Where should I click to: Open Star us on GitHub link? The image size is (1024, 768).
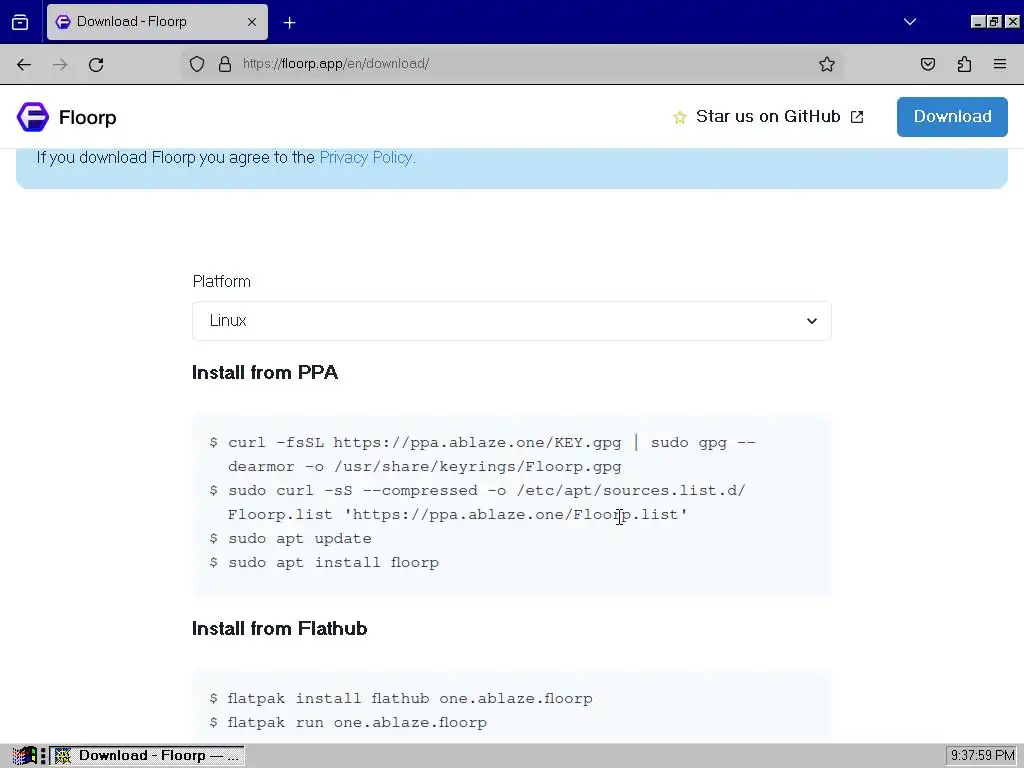tap(768, 116)
